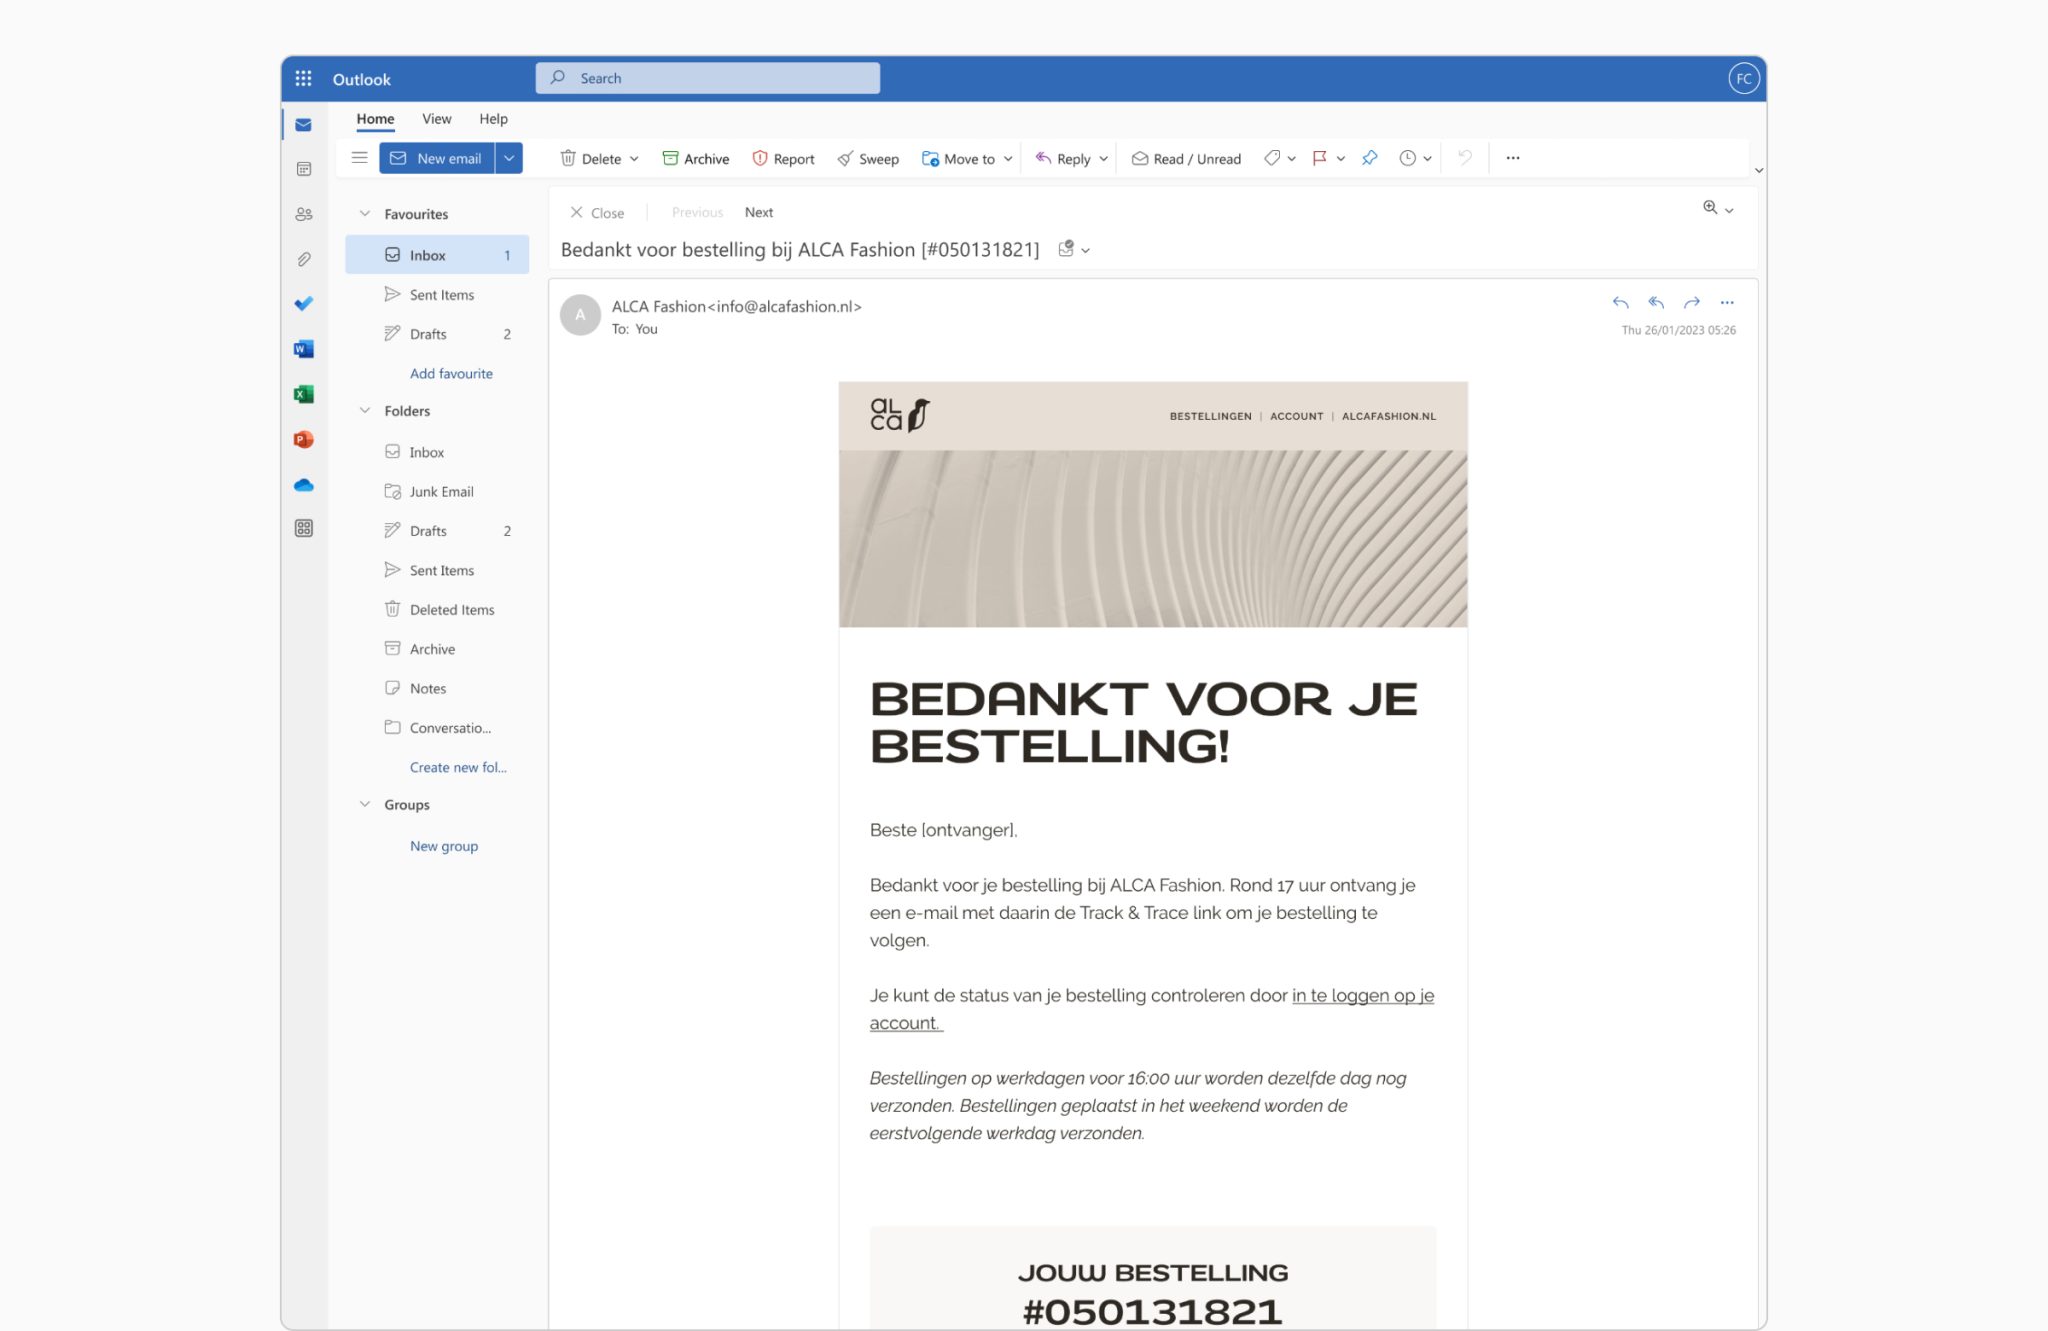Launch the PowerPoint app icon

pyautogui.click(x=304, y=439)
